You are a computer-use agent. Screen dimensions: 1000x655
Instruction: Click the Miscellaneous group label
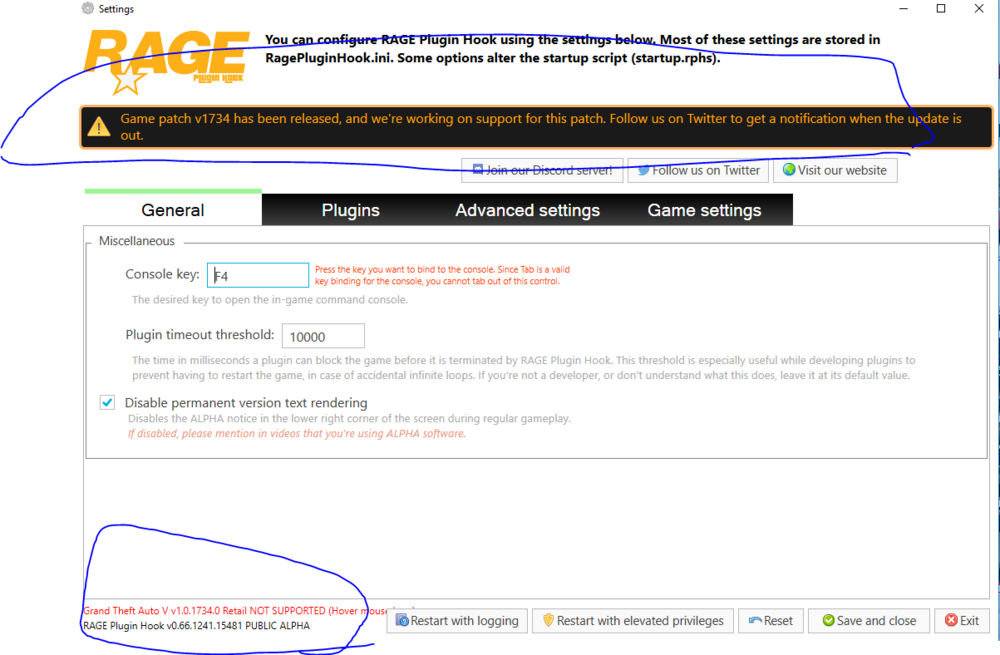pos(136,240)
